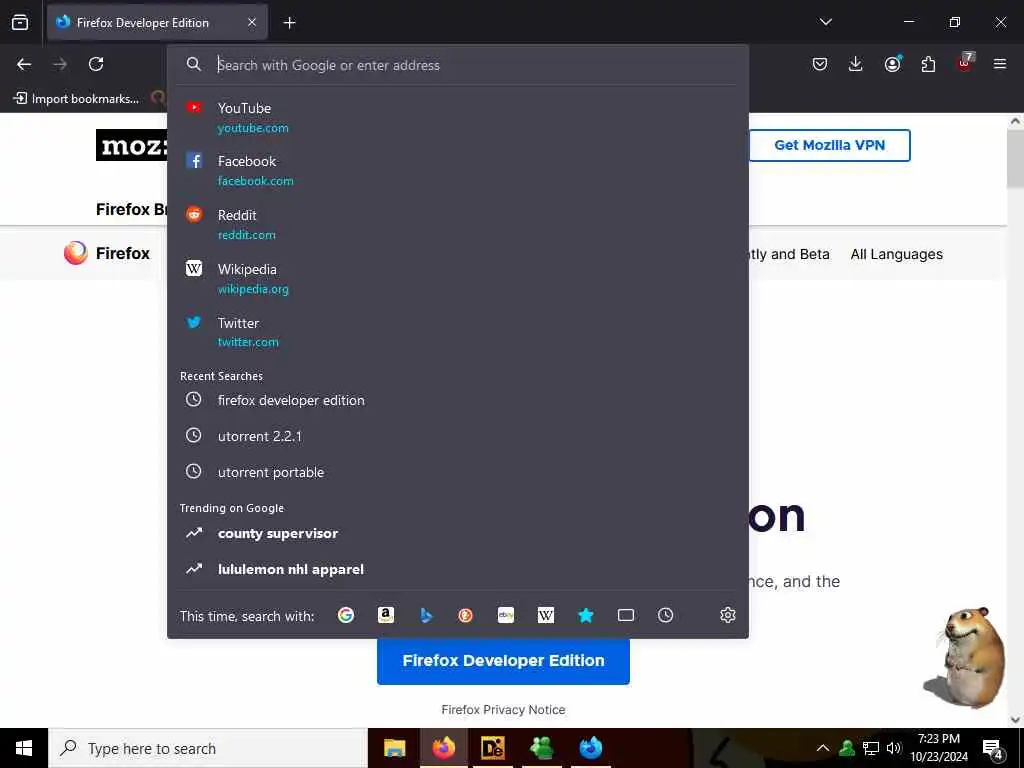Search this time with Amazon
The height and width of the screenshot is (768, 1024).
coord(386,615)
